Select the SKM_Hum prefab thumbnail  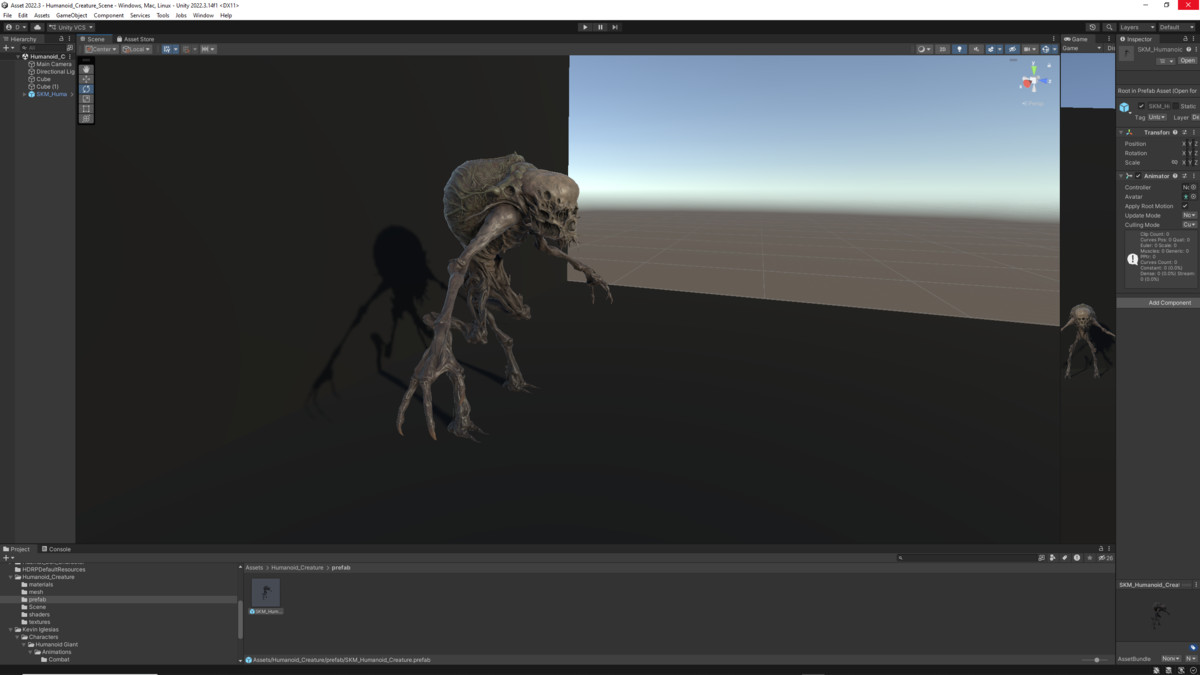266,595
